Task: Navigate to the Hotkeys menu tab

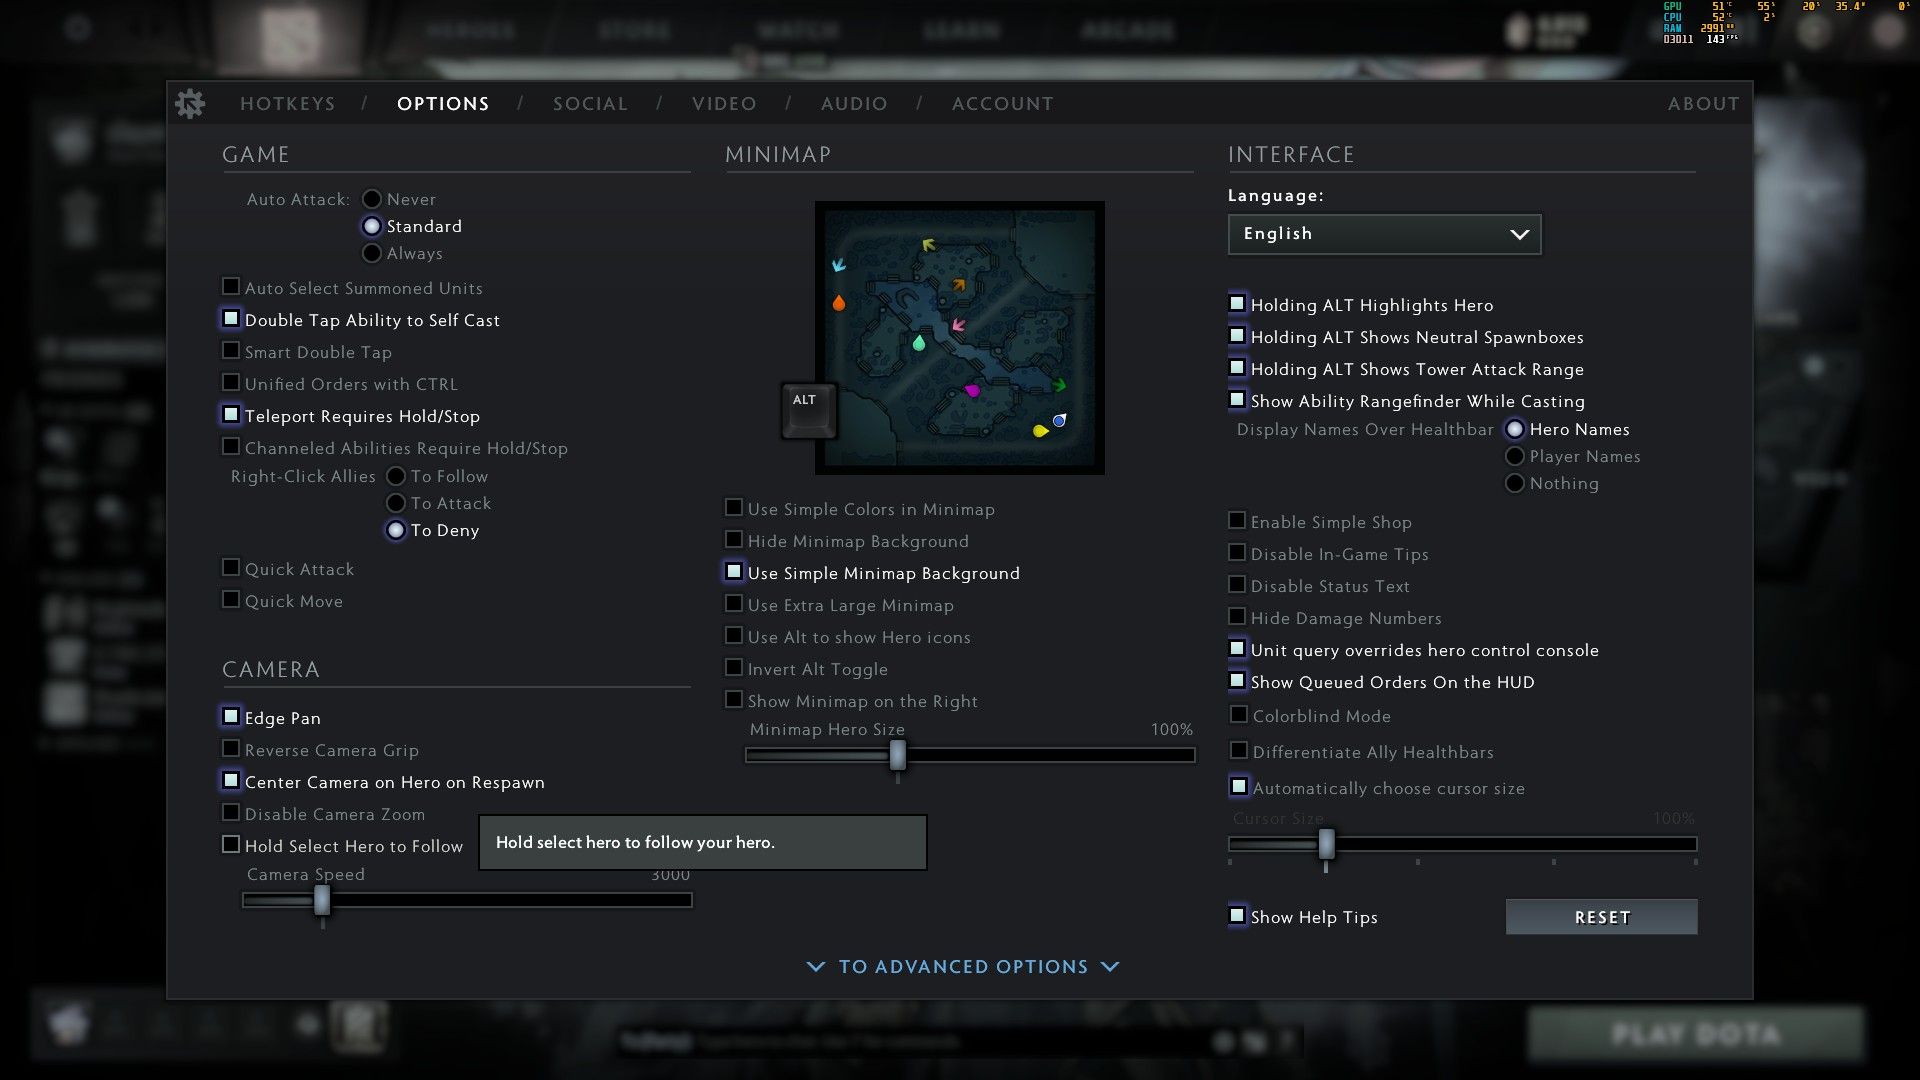Action: point(289,103)
